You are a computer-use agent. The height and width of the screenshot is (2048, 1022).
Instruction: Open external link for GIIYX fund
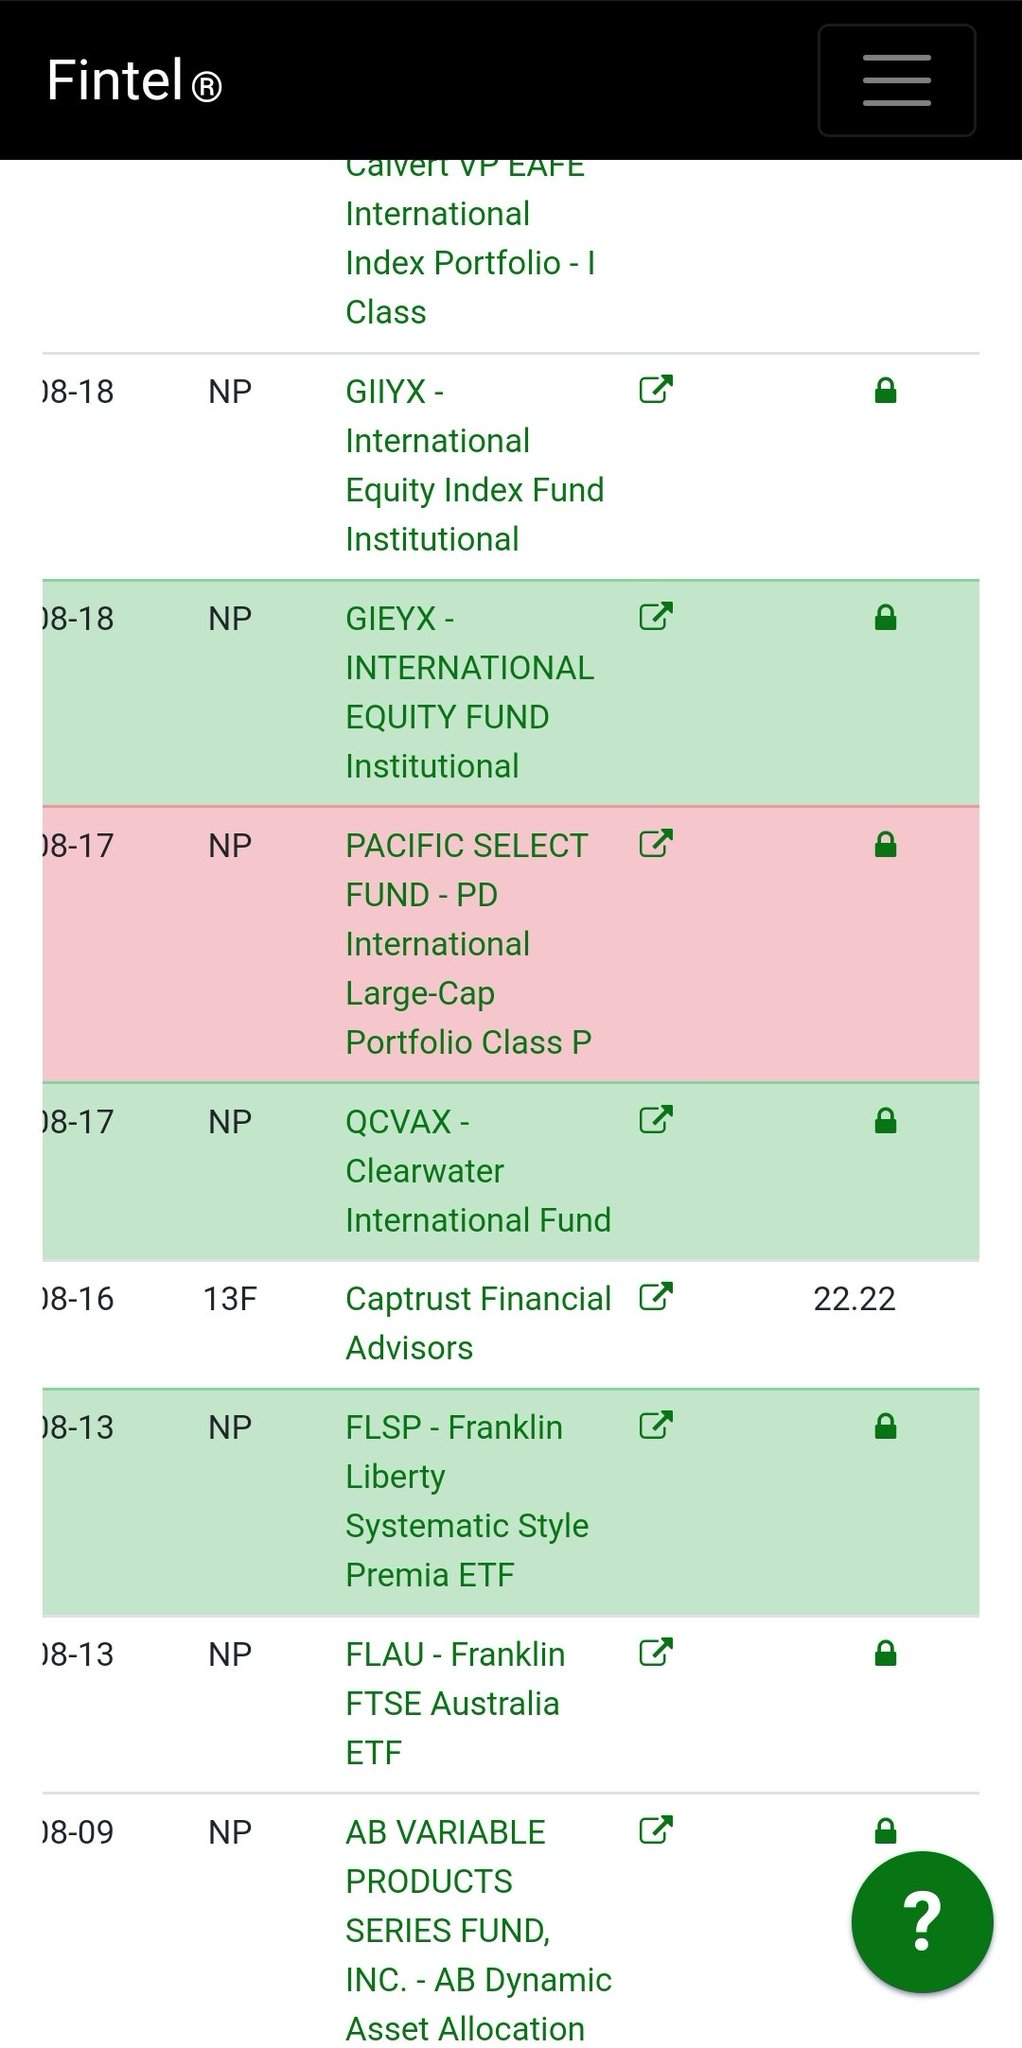655,389
